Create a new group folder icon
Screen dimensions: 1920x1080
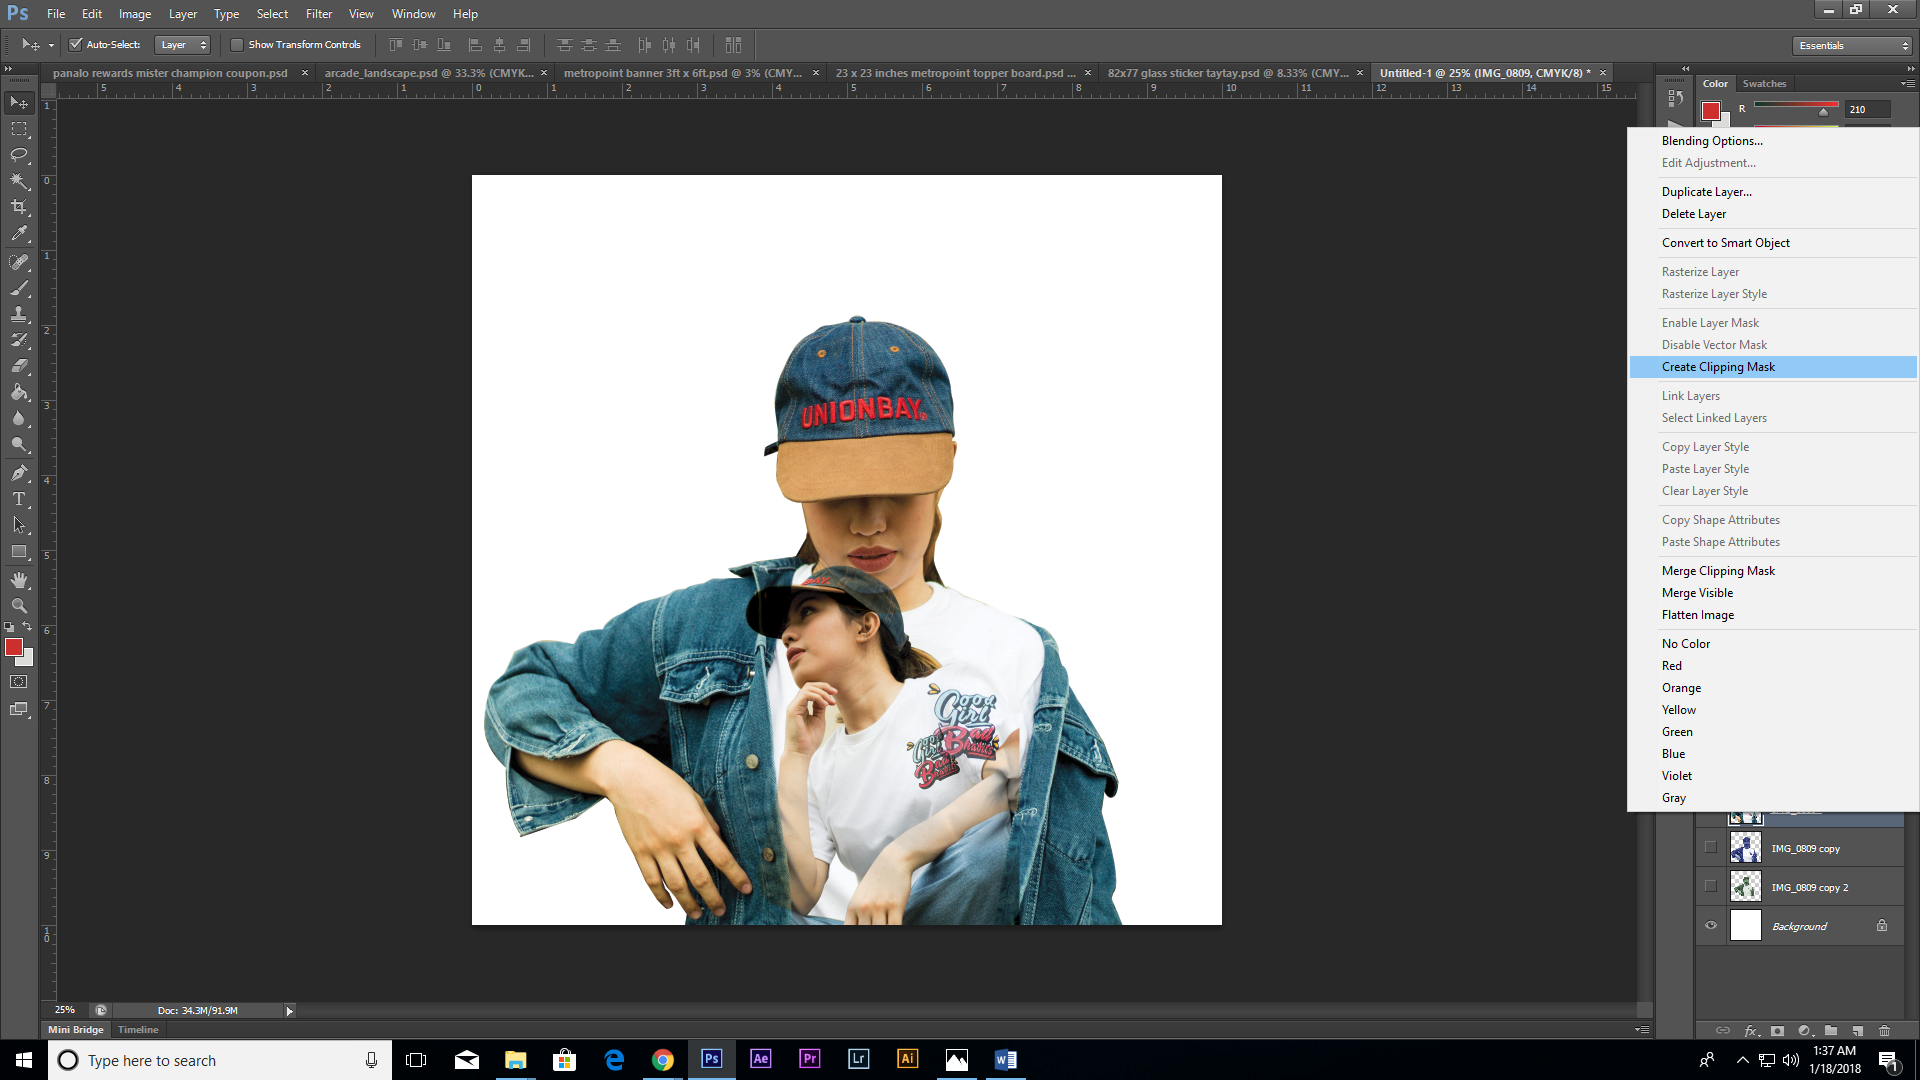tap(1830, 1030)
